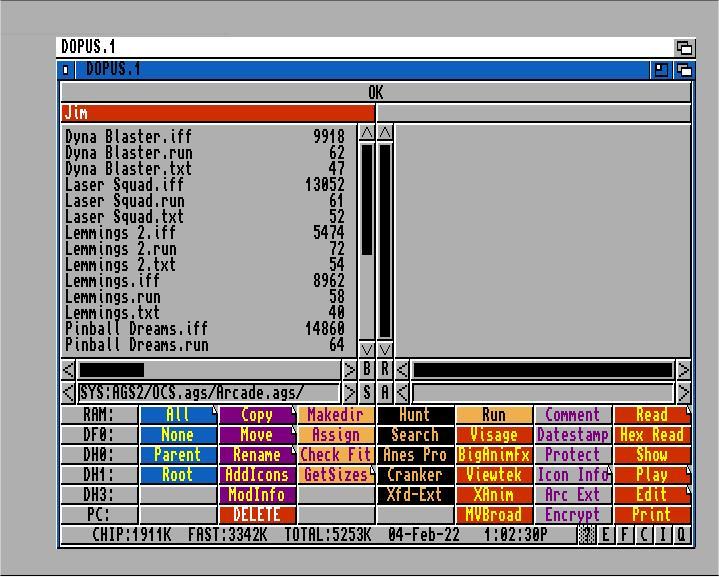Click the Assign button
This screenshot has width=719, height=577.
click(x=336, y=434)
